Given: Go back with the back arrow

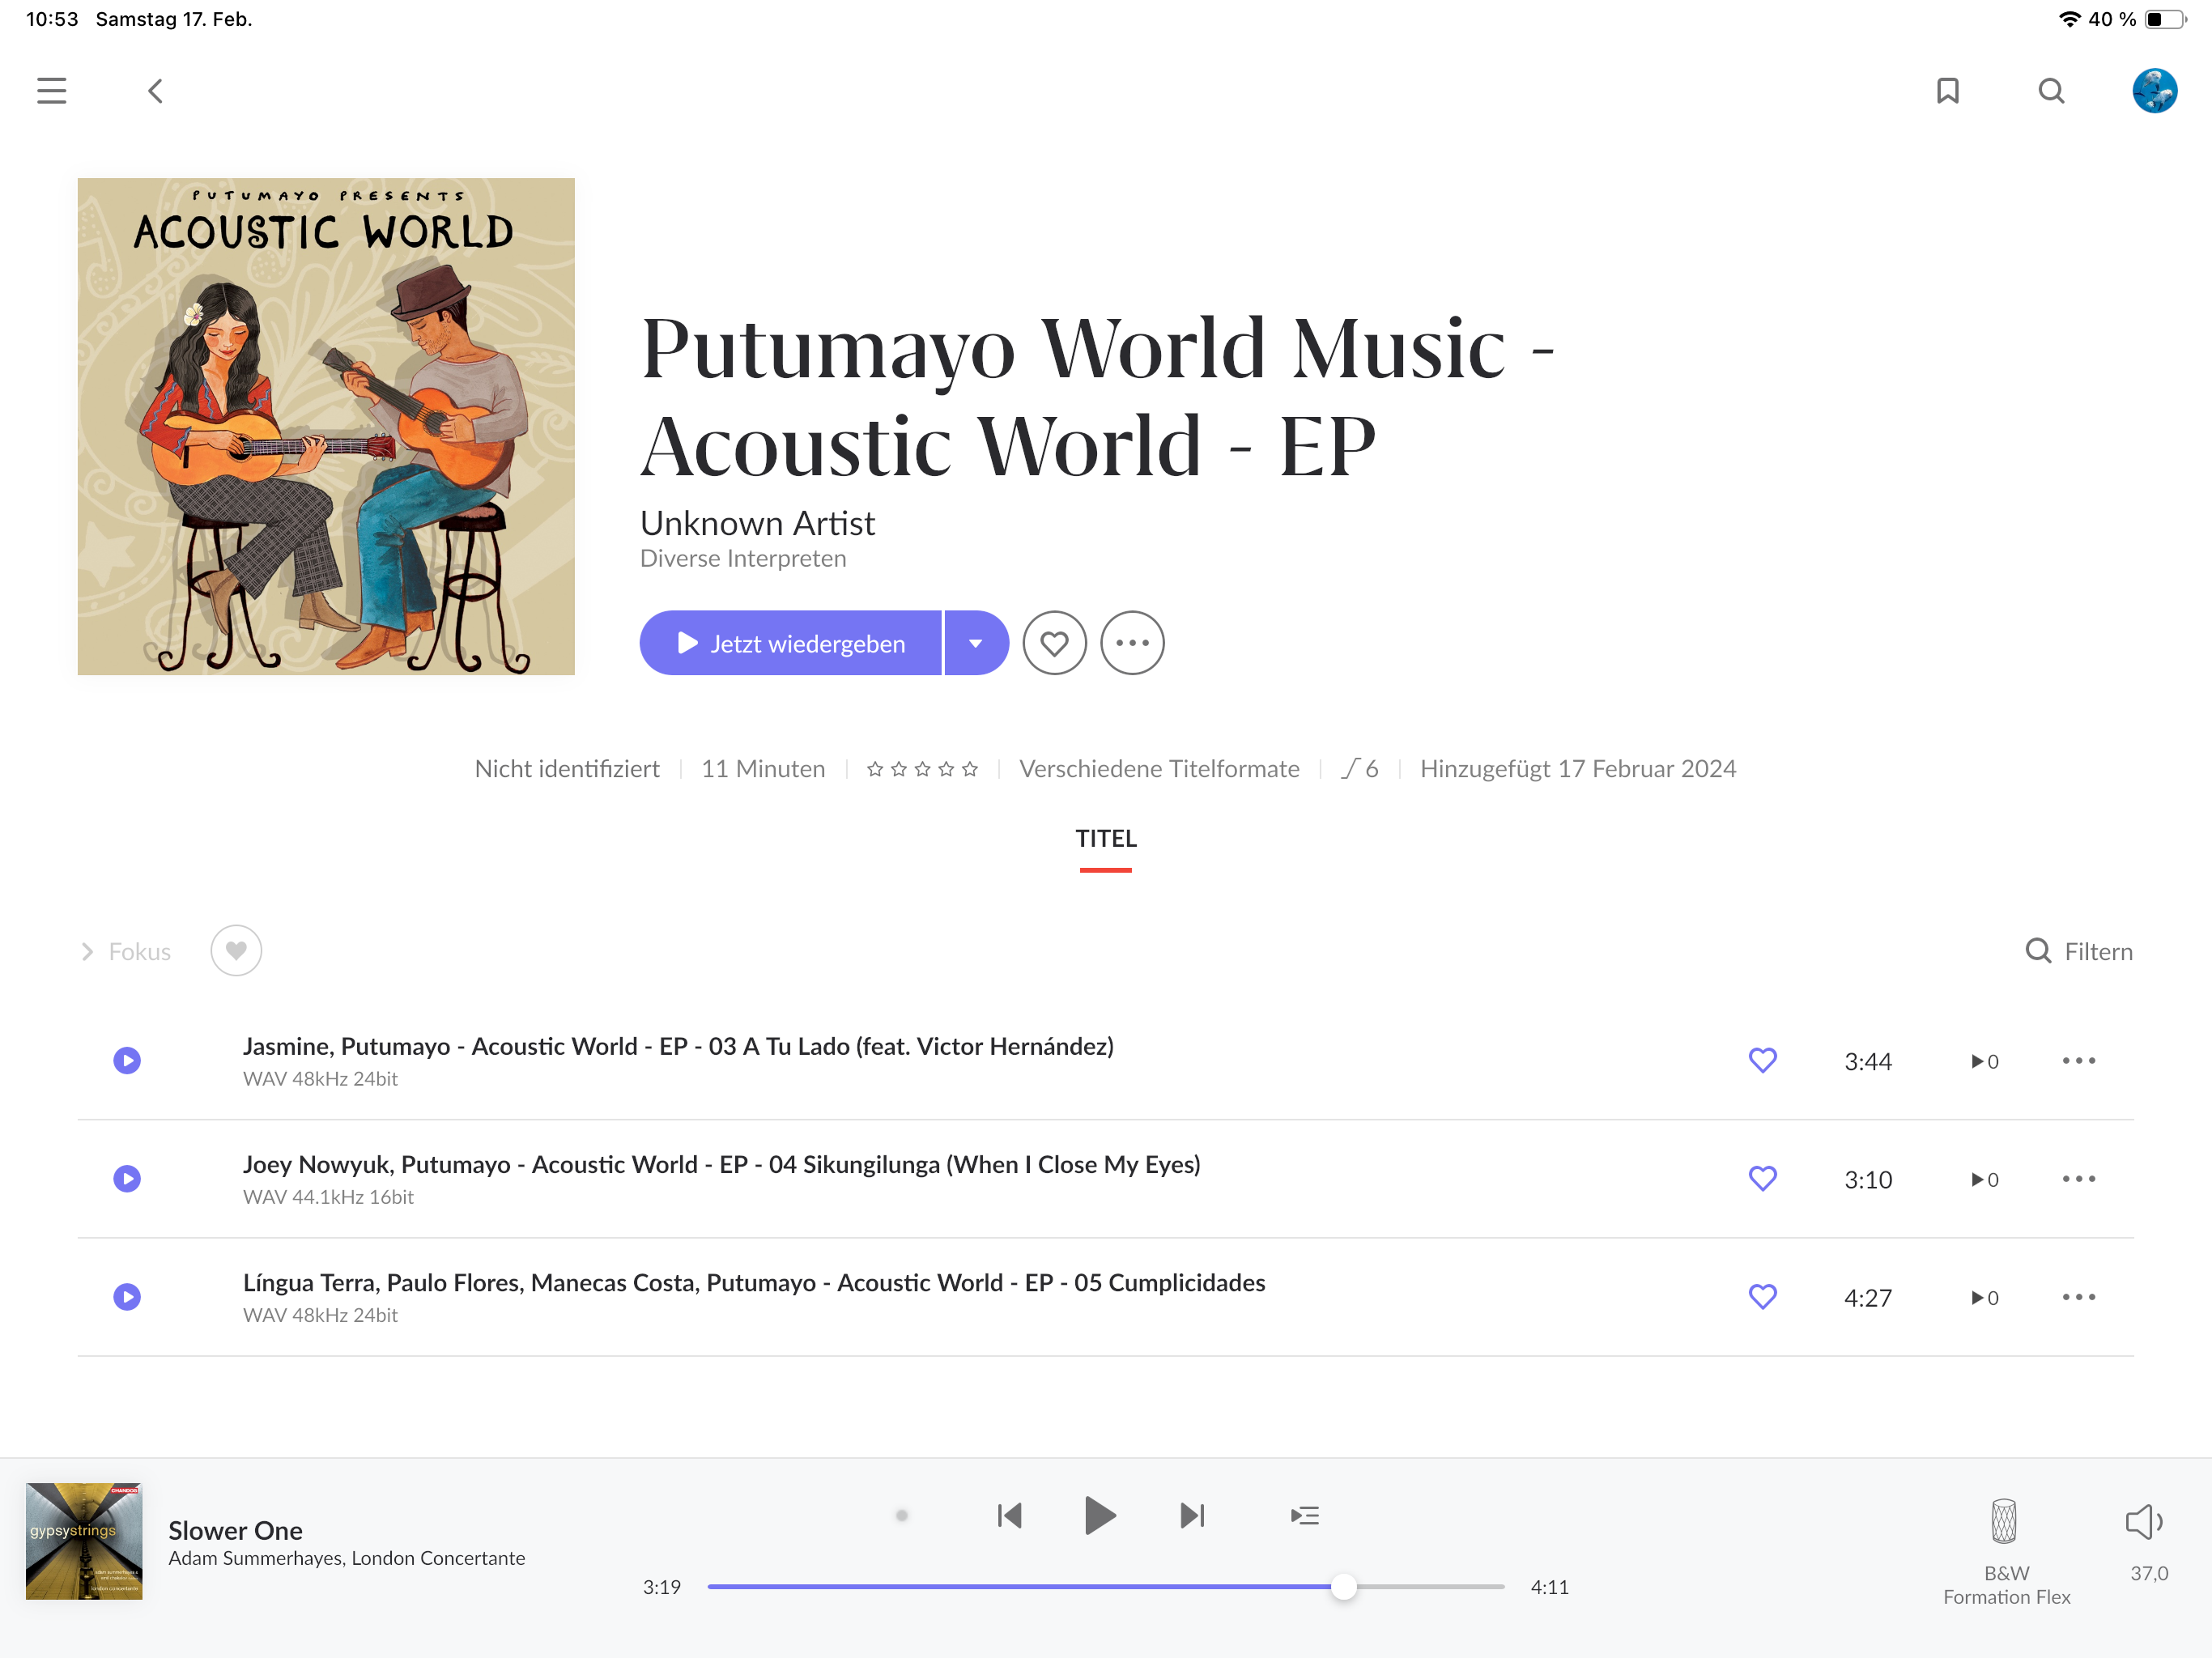Looking at the screenshot, I should [155, 91].
